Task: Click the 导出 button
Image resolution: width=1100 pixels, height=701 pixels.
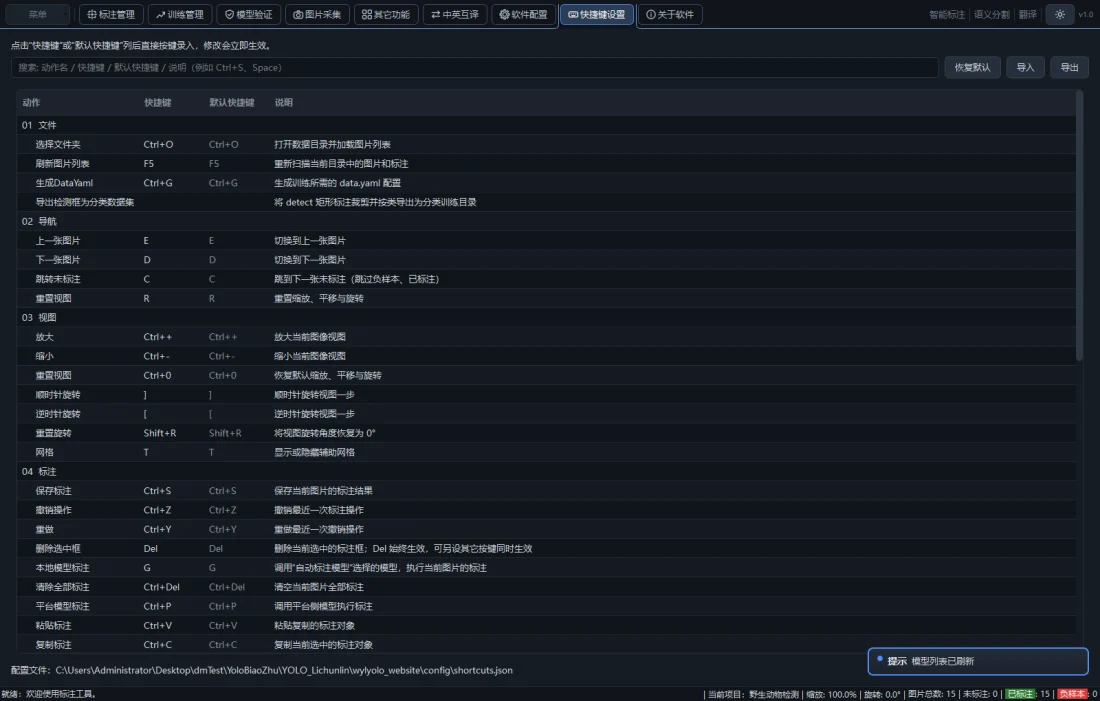Action: (x=1069, y=67)
